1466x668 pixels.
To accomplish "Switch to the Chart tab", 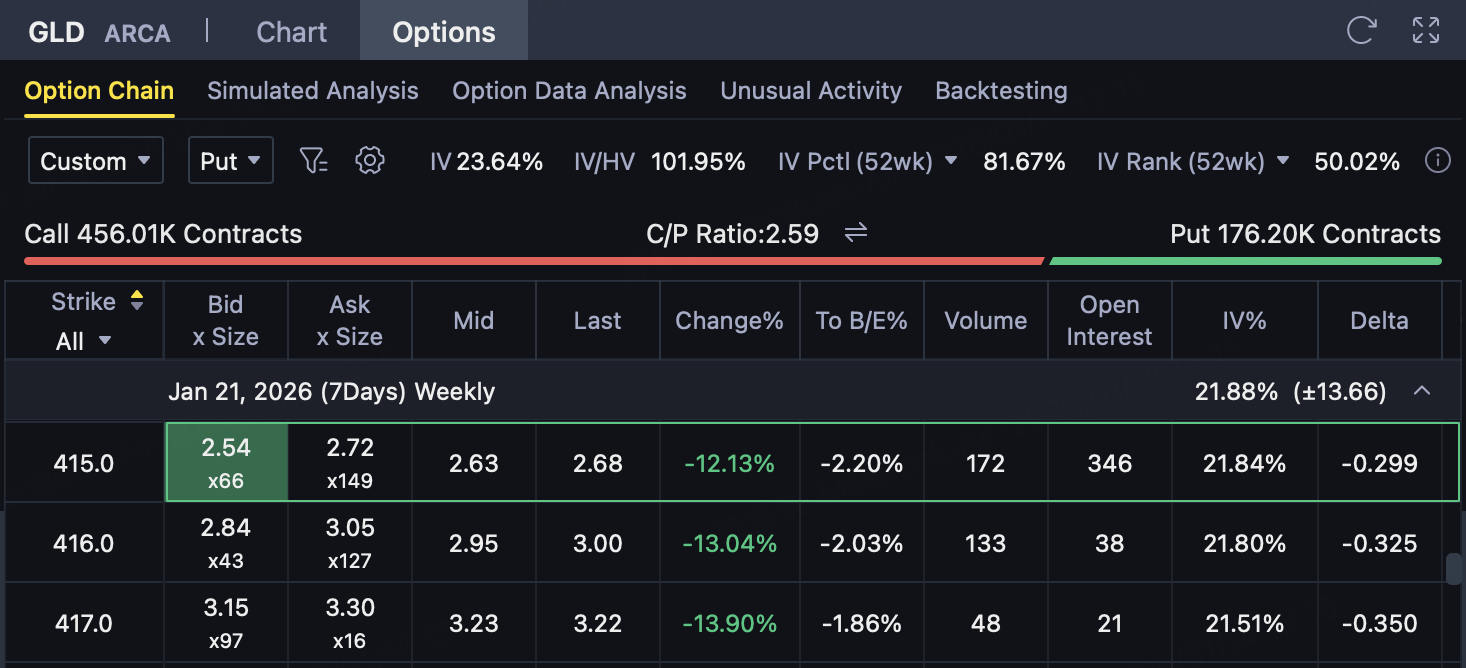I will pyautogui.click(x=291, y=32).
